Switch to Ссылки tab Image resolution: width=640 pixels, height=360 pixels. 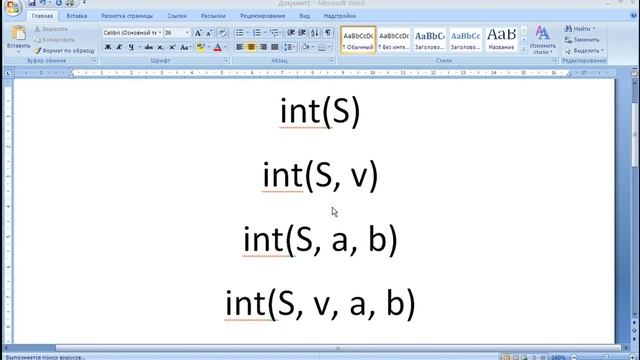tap(177, 16)
